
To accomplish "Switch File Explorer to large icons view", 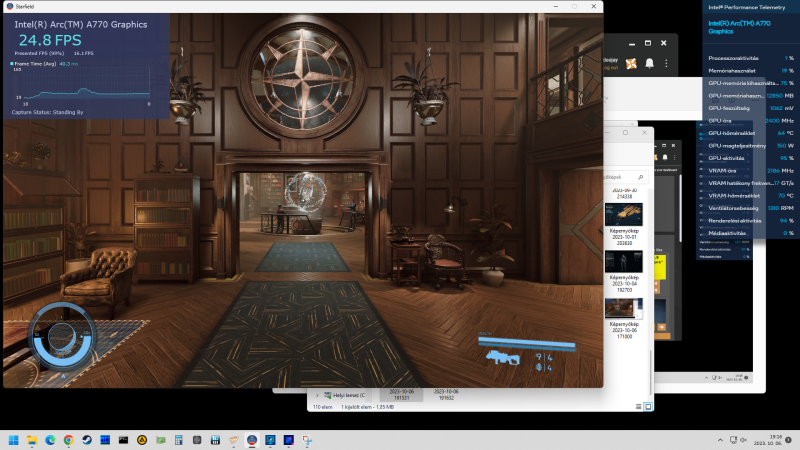I will (x=647, y=407).
